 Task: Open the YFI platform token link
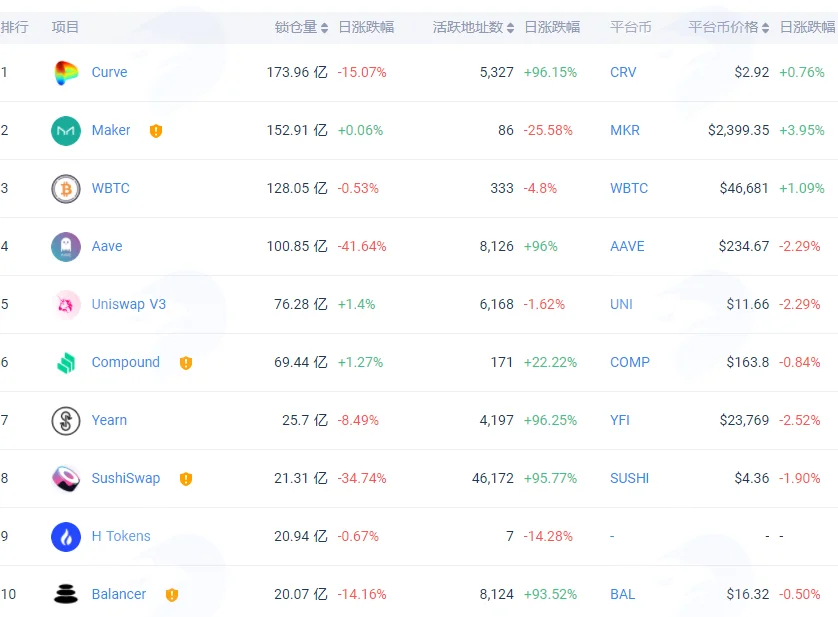[619, 420]
